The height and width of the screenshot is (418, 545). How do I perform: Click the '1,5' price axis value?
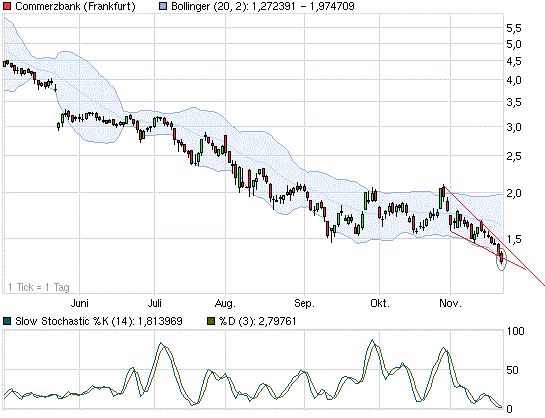514,239
